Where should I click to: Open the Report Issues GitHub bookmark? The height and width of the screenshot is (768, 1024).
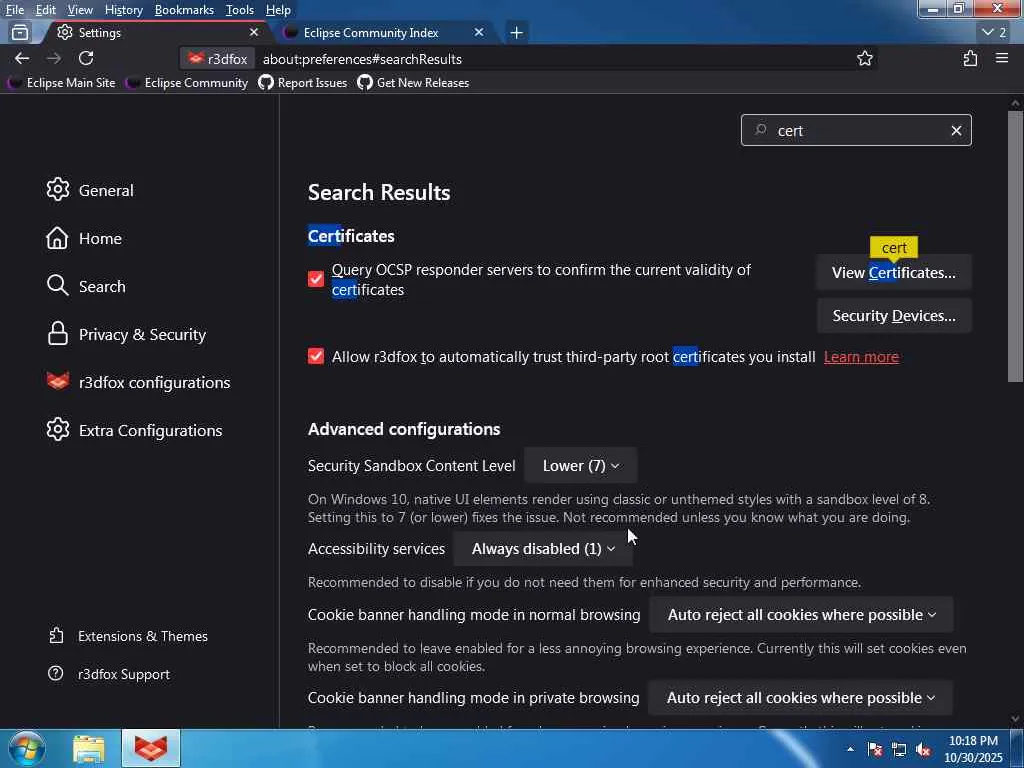pyautogui.click(x=302, y=83)
